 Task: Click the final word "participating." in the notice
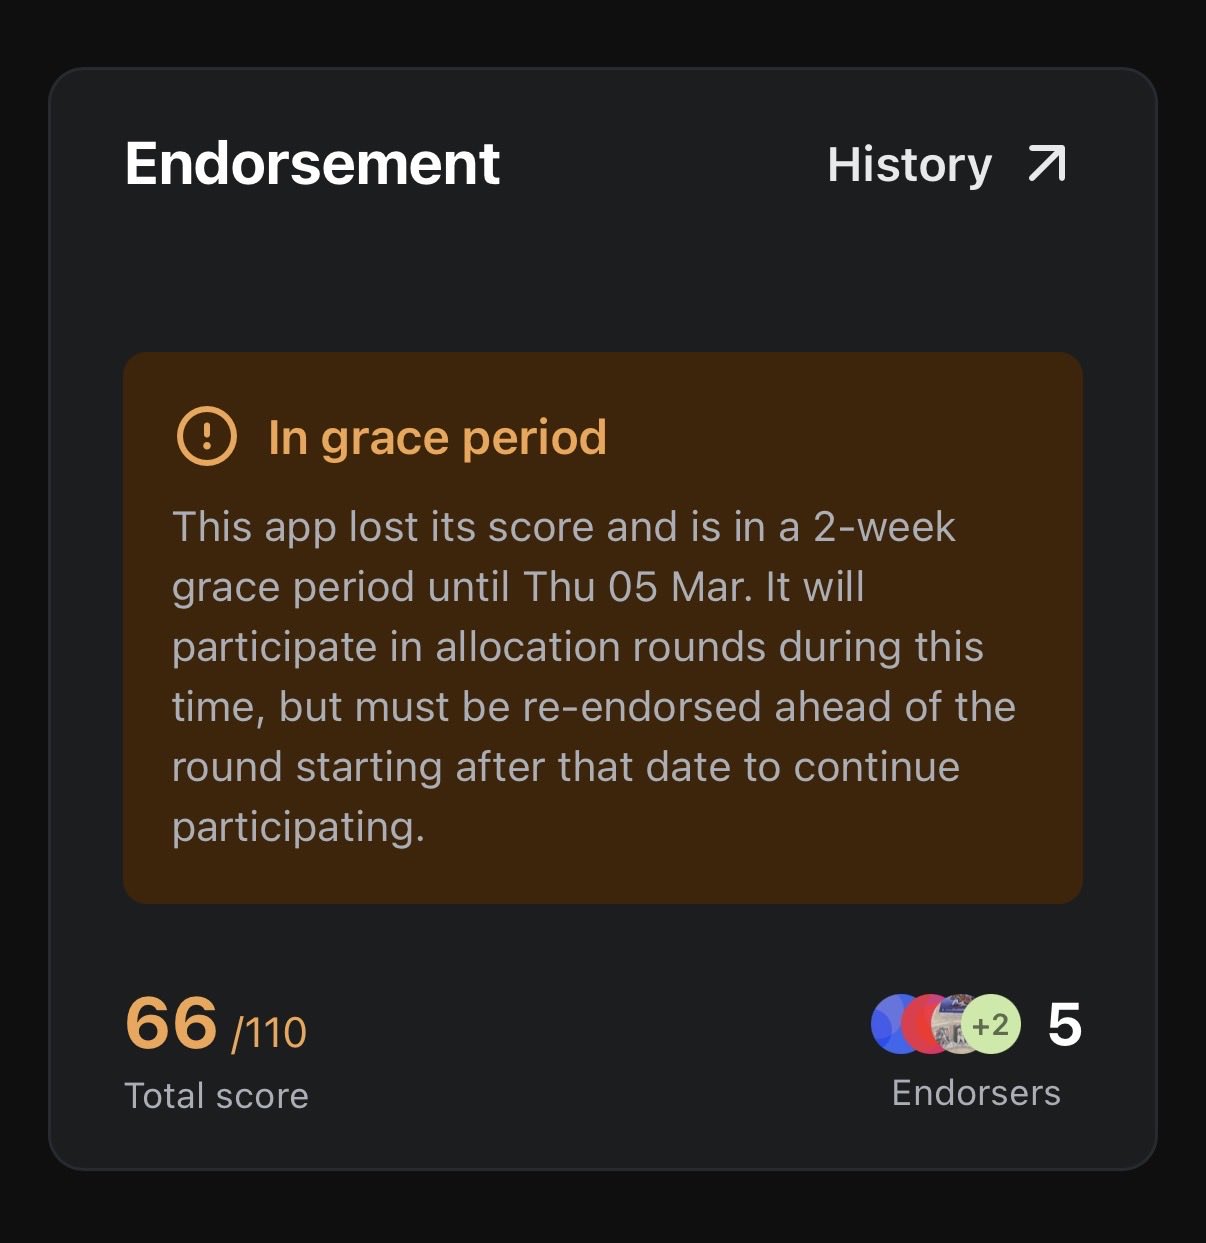tap(298, 827)
